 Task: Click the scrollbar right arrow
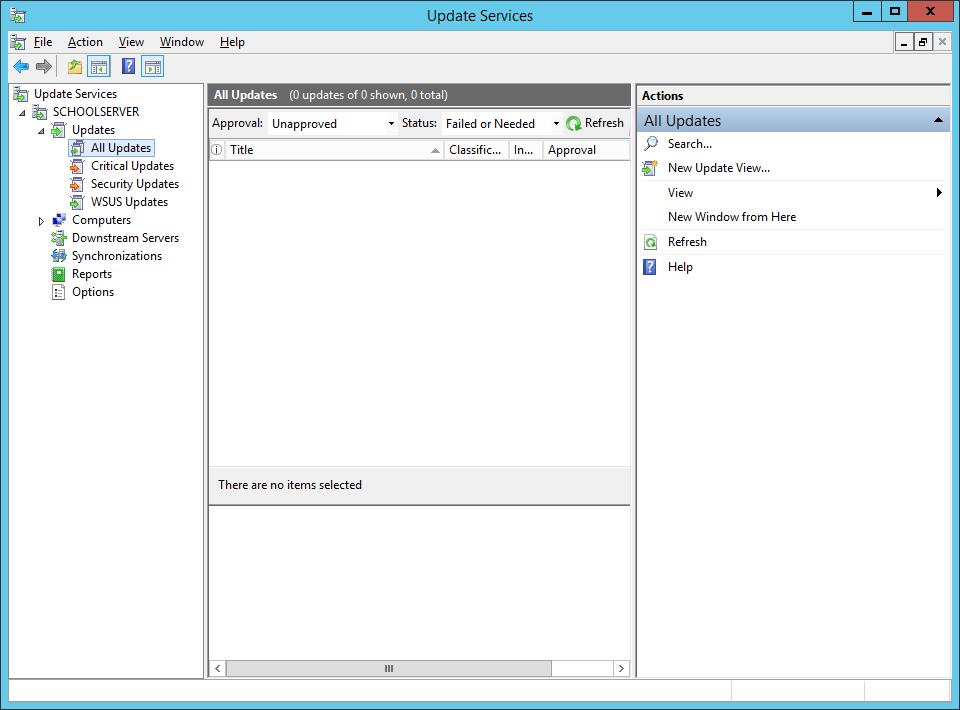click(x=621, y=668)
